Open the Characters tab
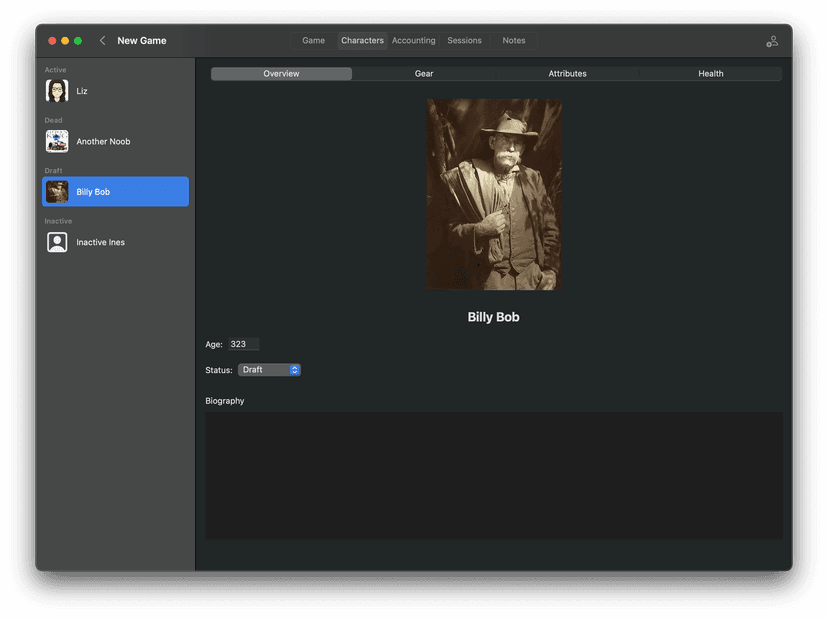Viewport: 828px width, 618px height. tap(362, 41)
